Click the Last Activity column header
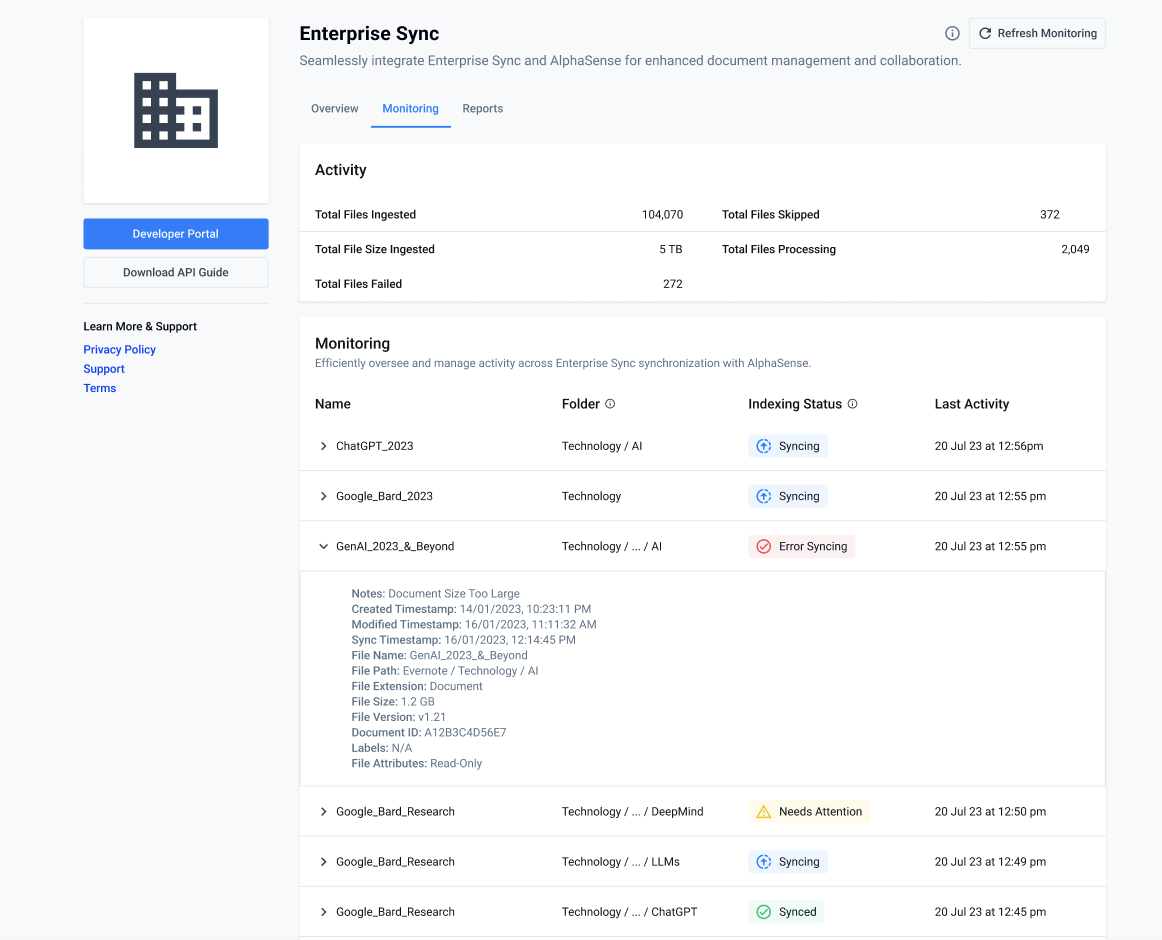 point(972,404)
